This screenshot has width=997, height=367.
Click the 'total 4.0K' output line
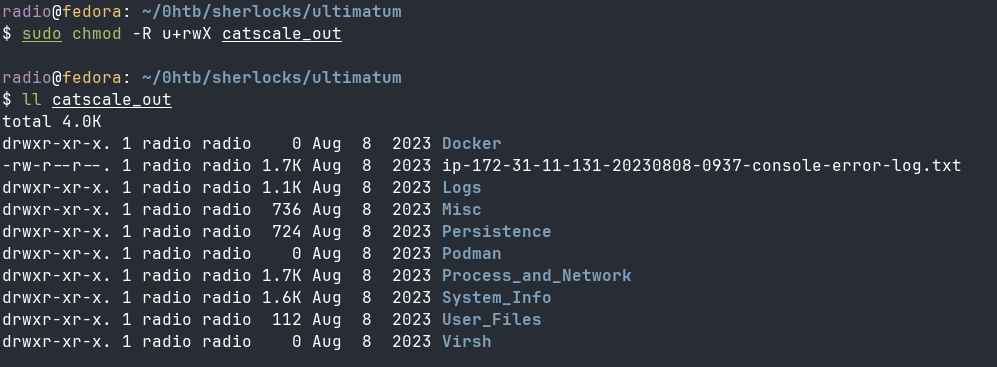[52, 122]
